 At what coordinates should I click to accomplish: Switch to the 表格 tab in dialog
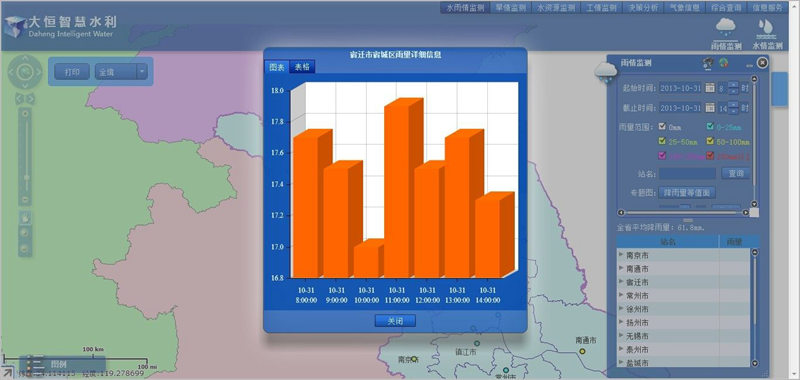click(x=302, y=67)
